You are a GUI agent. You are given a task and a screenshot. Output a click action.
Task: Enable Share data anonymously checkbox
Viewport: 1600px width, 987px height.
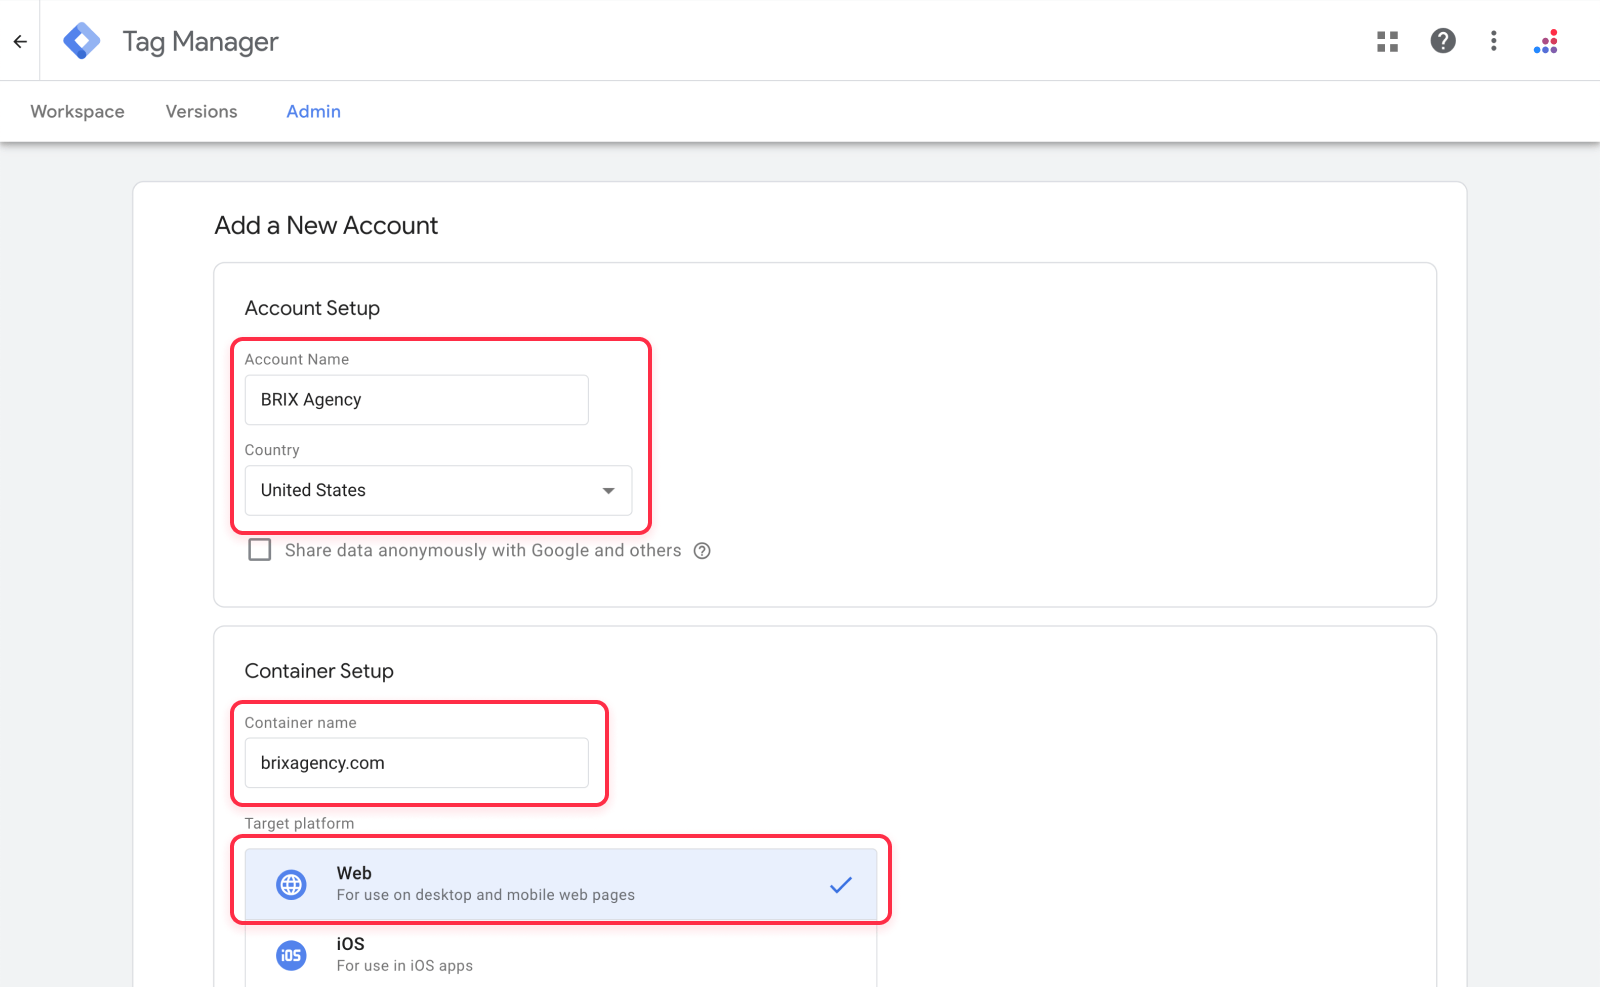point(260,550)
